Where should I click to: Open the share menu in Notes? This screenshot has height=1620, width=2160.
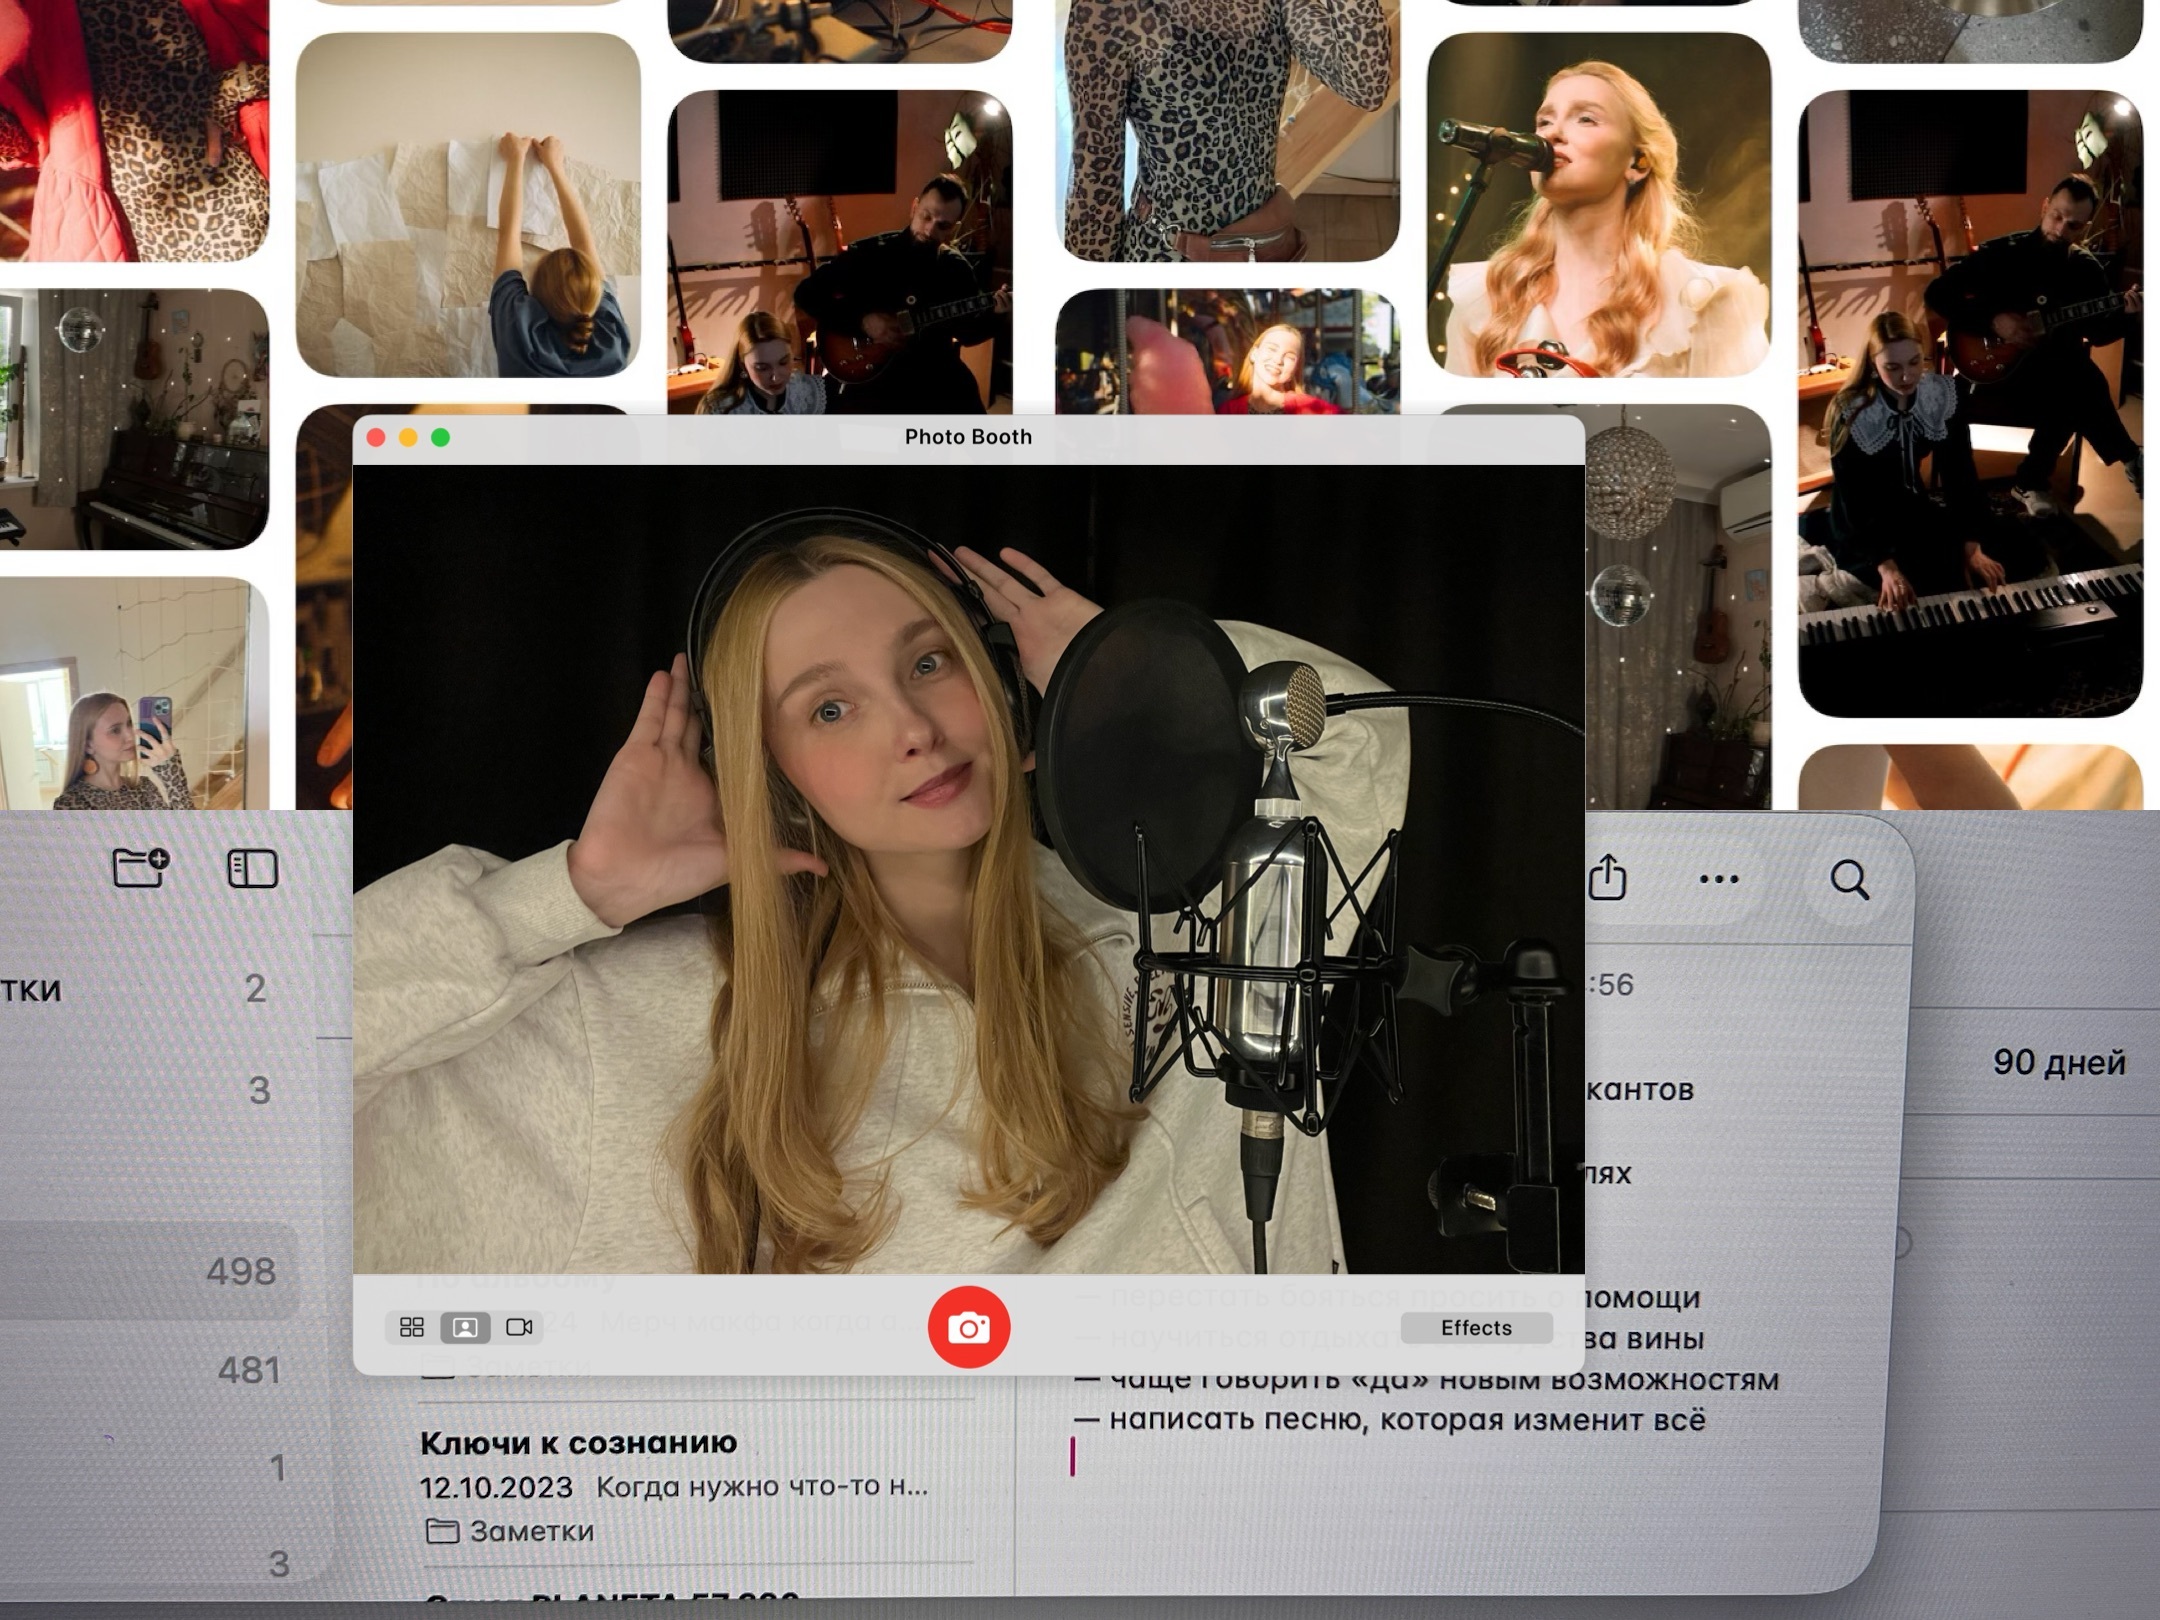1607,877
